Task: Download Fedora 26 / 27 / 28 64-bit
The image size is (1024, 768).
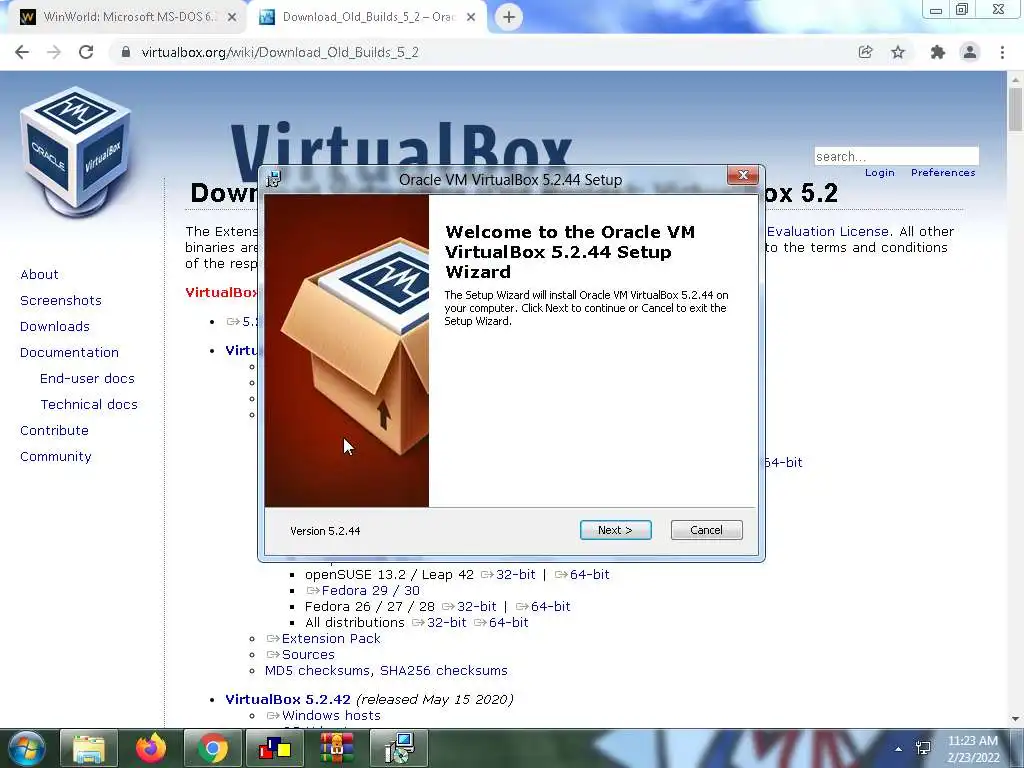Action: [550, 607]
